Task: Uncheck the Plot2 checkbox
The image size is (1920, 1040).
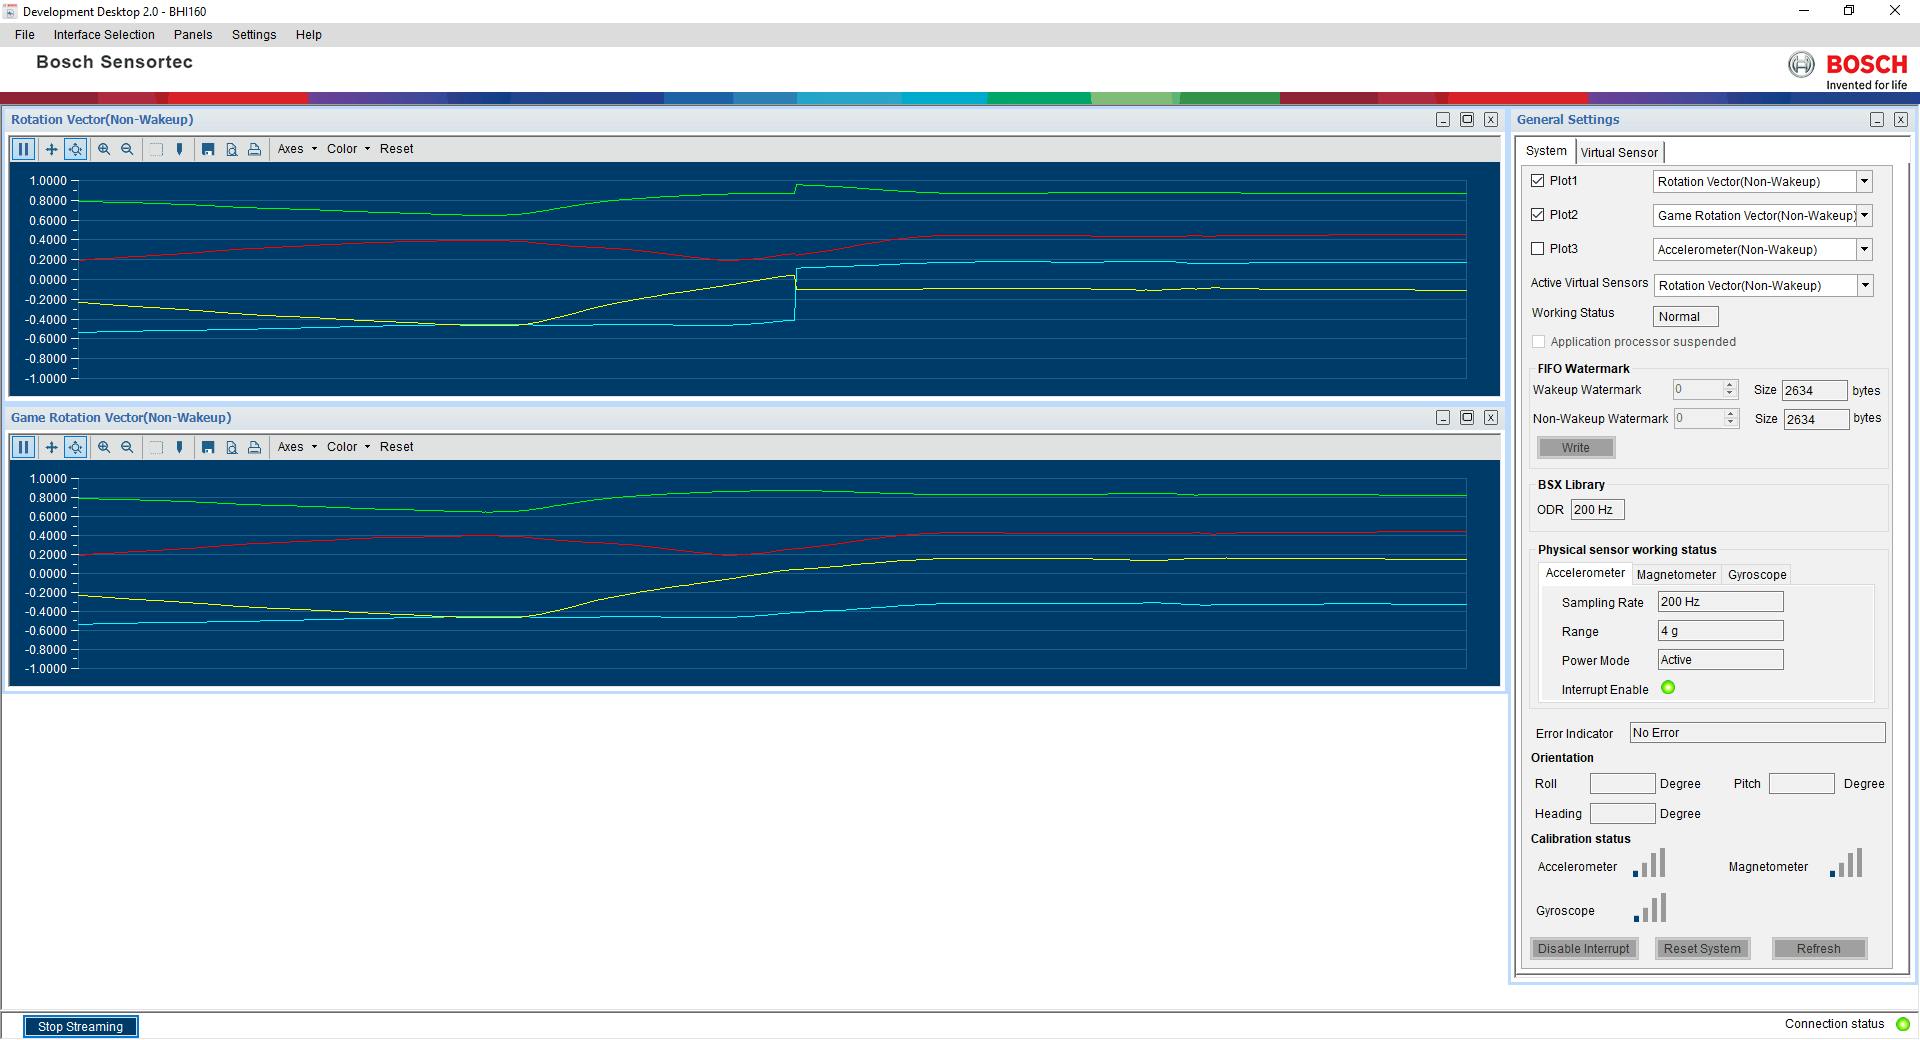Action: pos(1538,215)
